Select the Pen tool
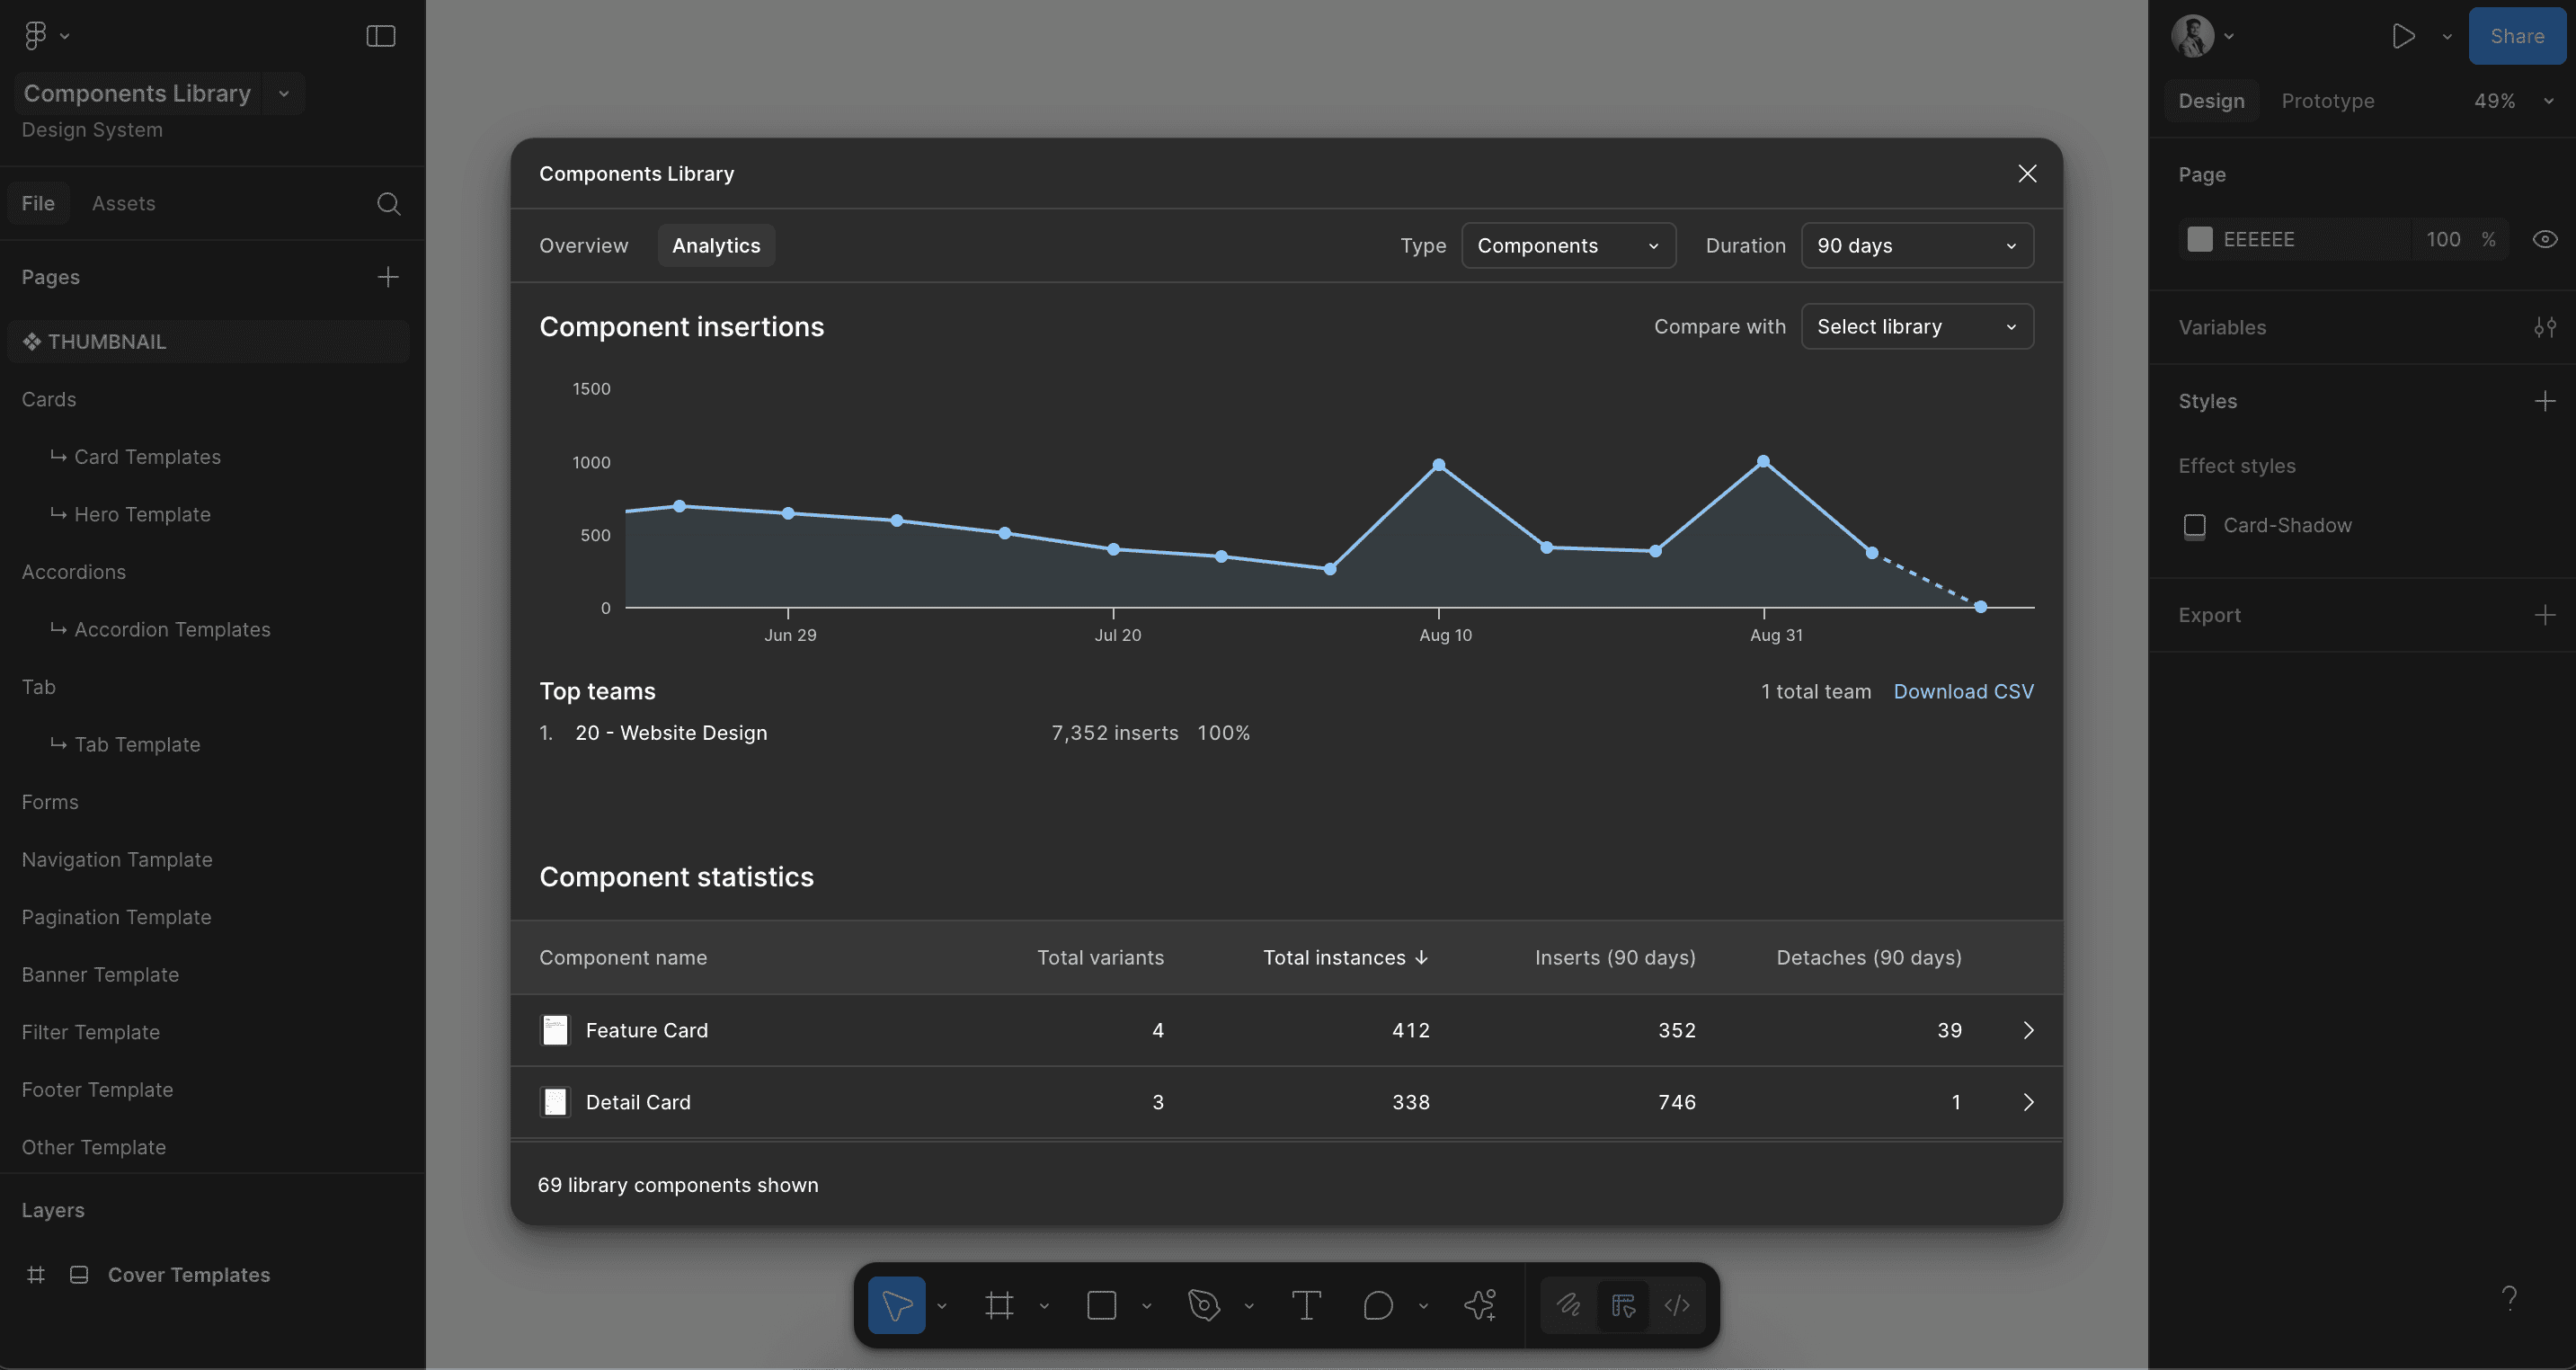 tap(1204, 1305)
